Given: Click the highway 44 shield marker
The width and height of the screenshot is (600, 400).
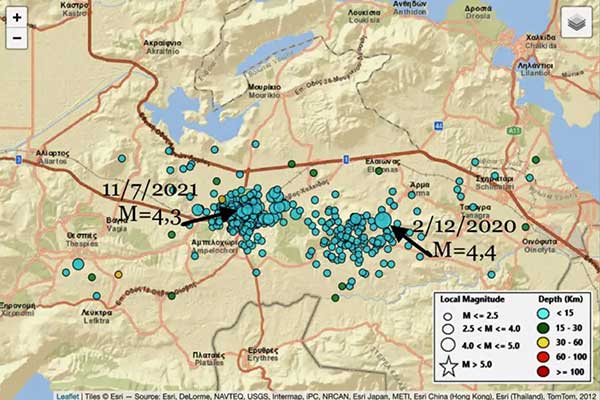Looking at the screenshot, I should click(x=440, y=126).
